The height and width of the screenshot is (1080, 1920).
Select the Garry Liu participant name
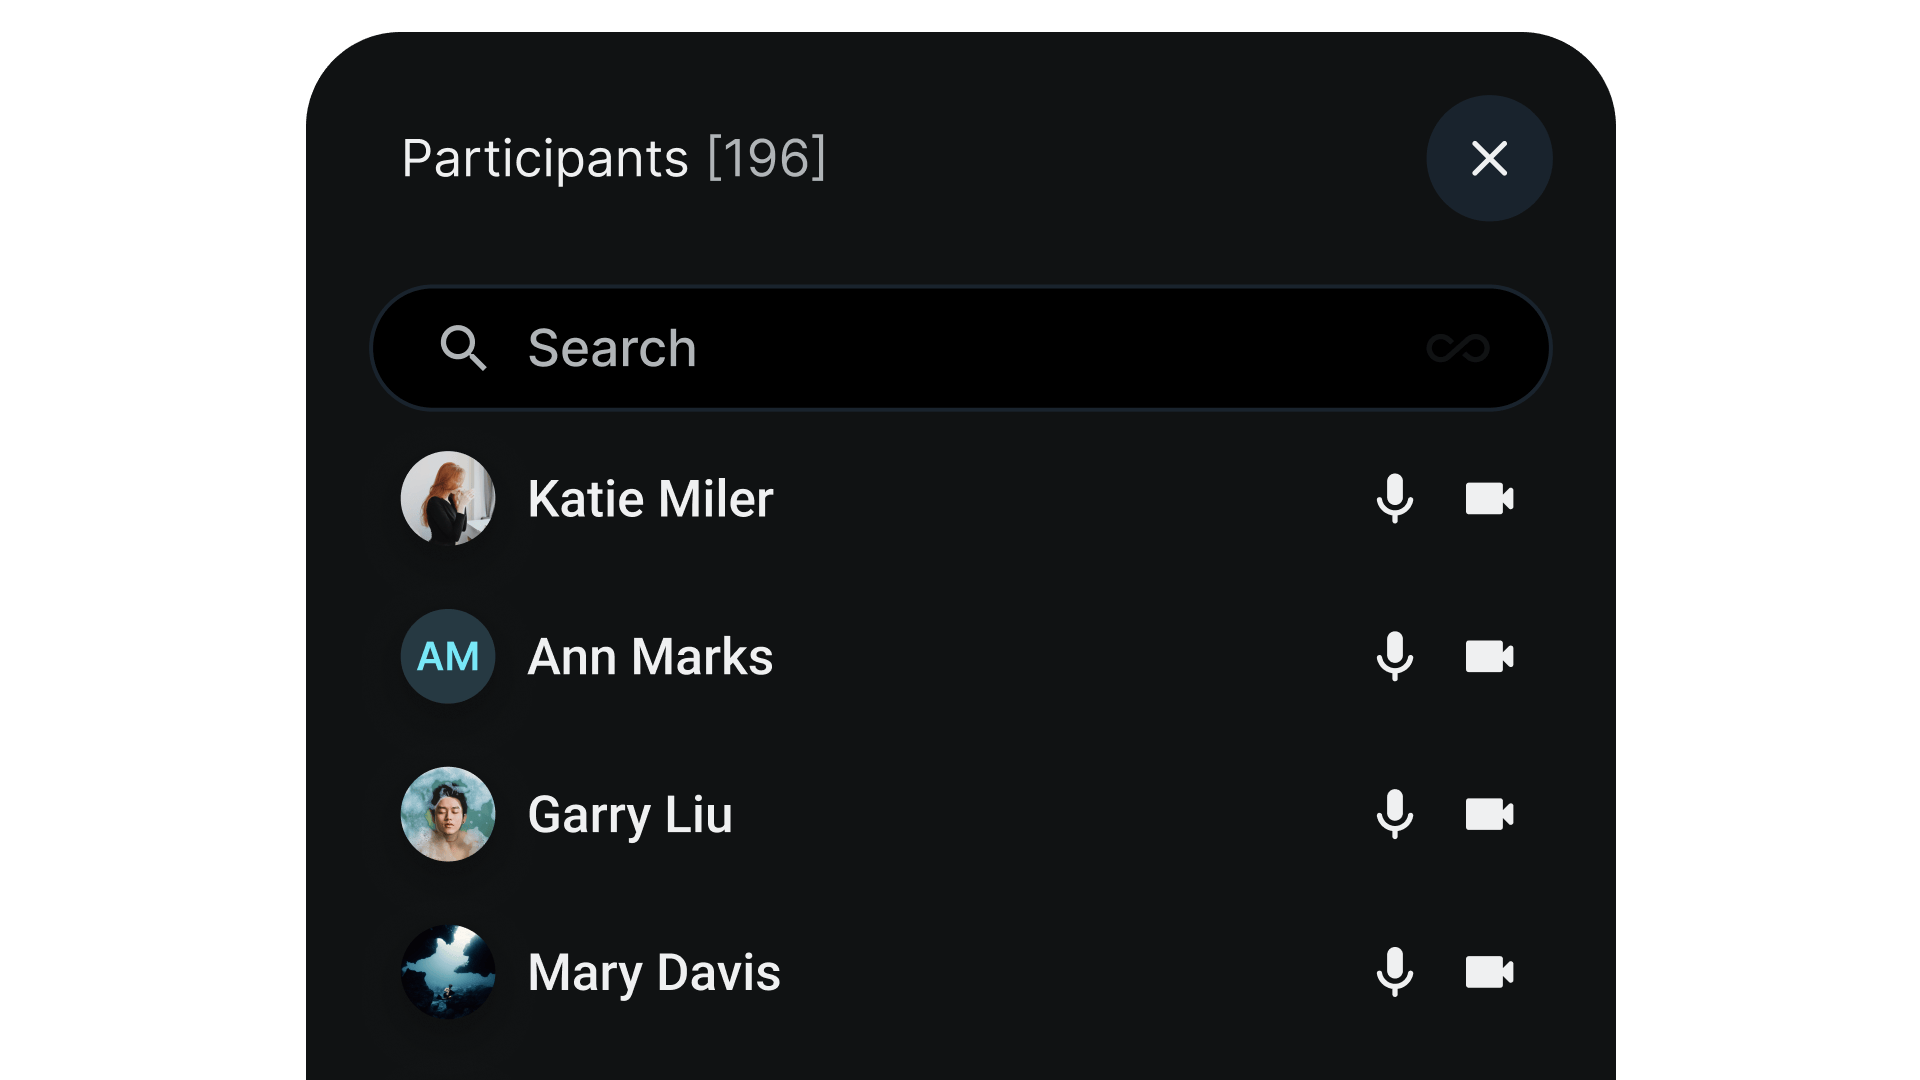[x=631, y=815]
